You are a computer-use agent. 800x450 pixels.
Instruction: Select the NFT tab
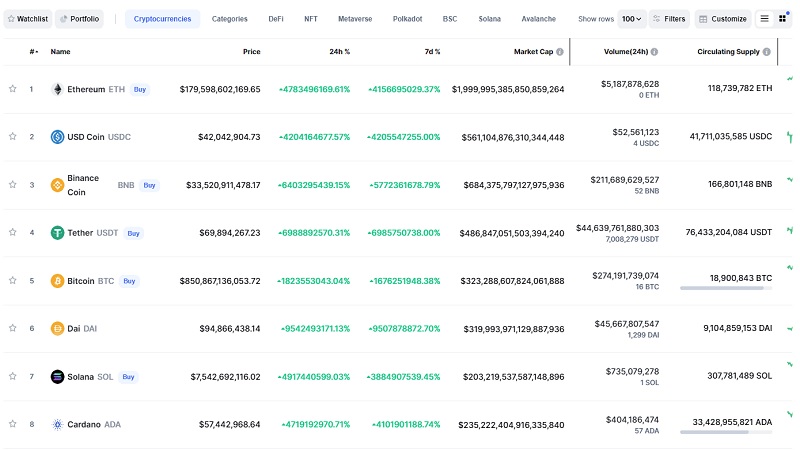click(311, 19)
